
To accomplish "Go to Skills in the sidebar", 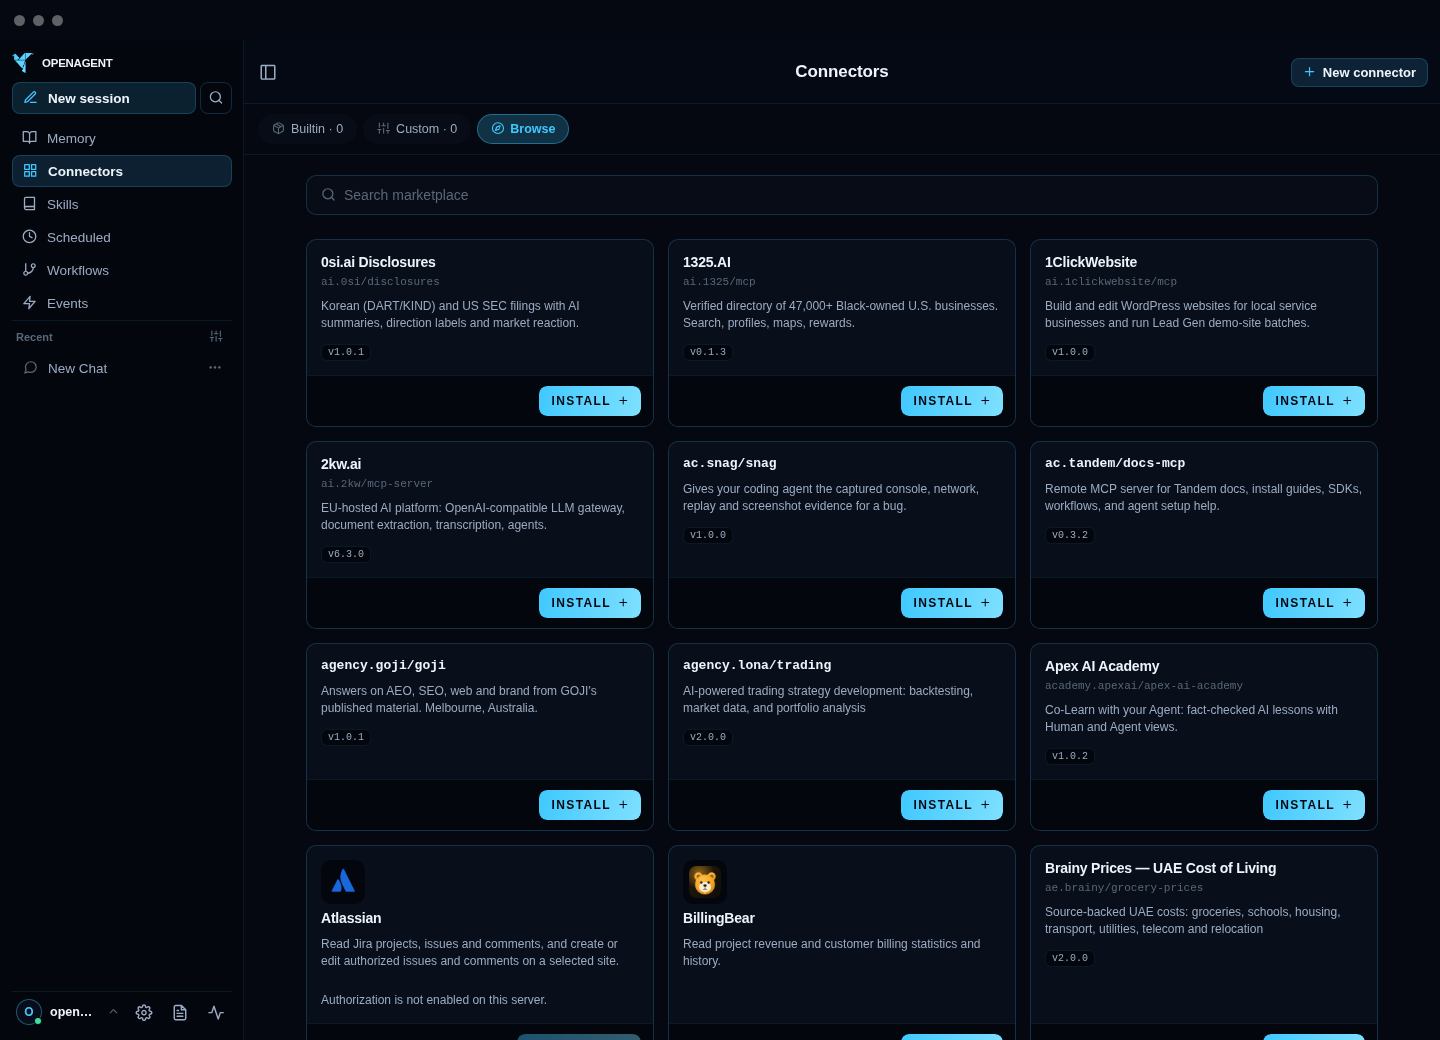I will (122, 204).
